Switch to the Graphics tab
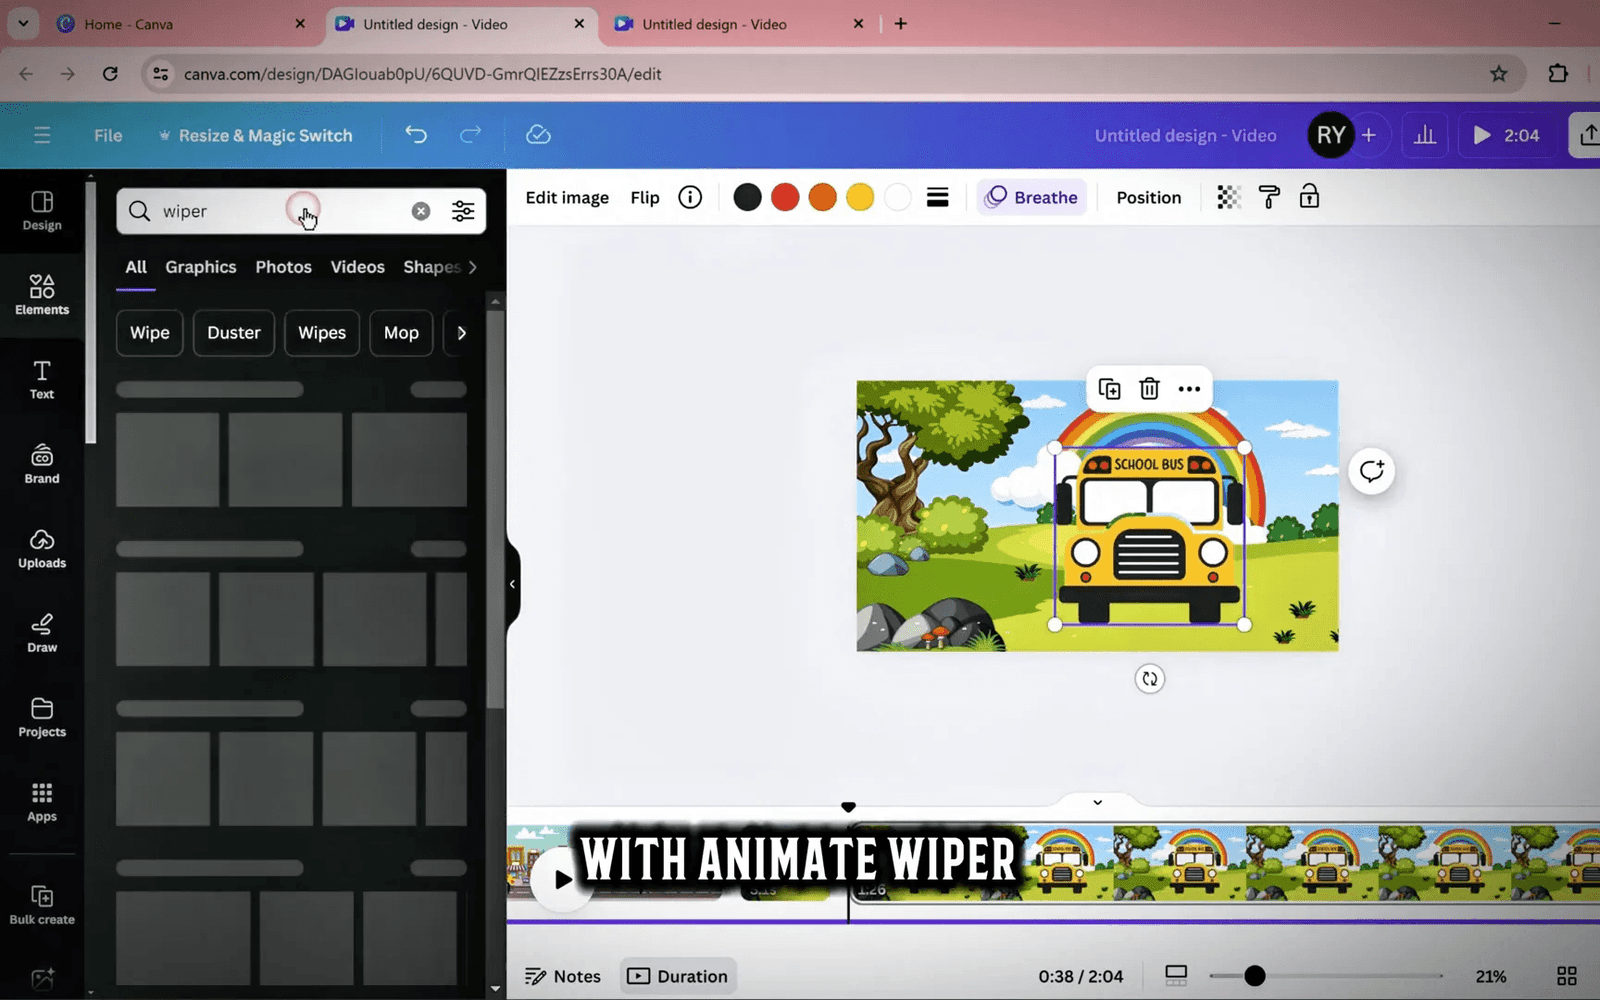 [201, 267]
